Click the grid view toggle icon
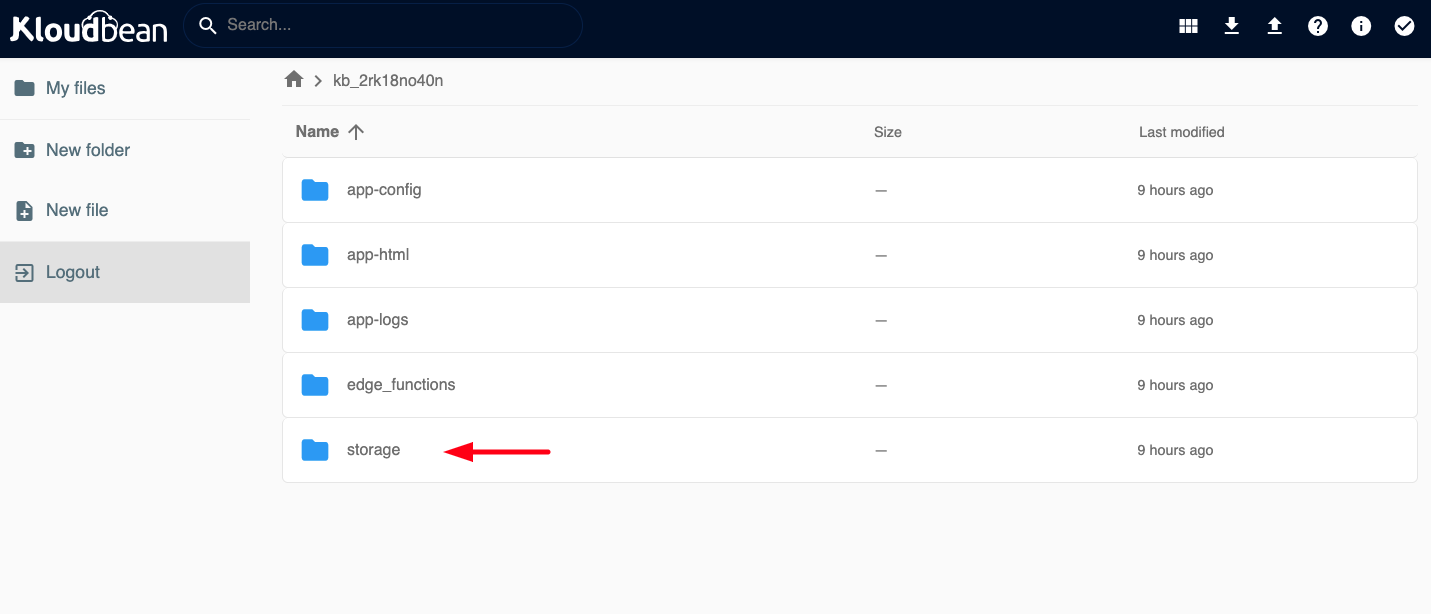This screenshot has width=1431, height=614. pyautogui.click(x=1188, y=27)
